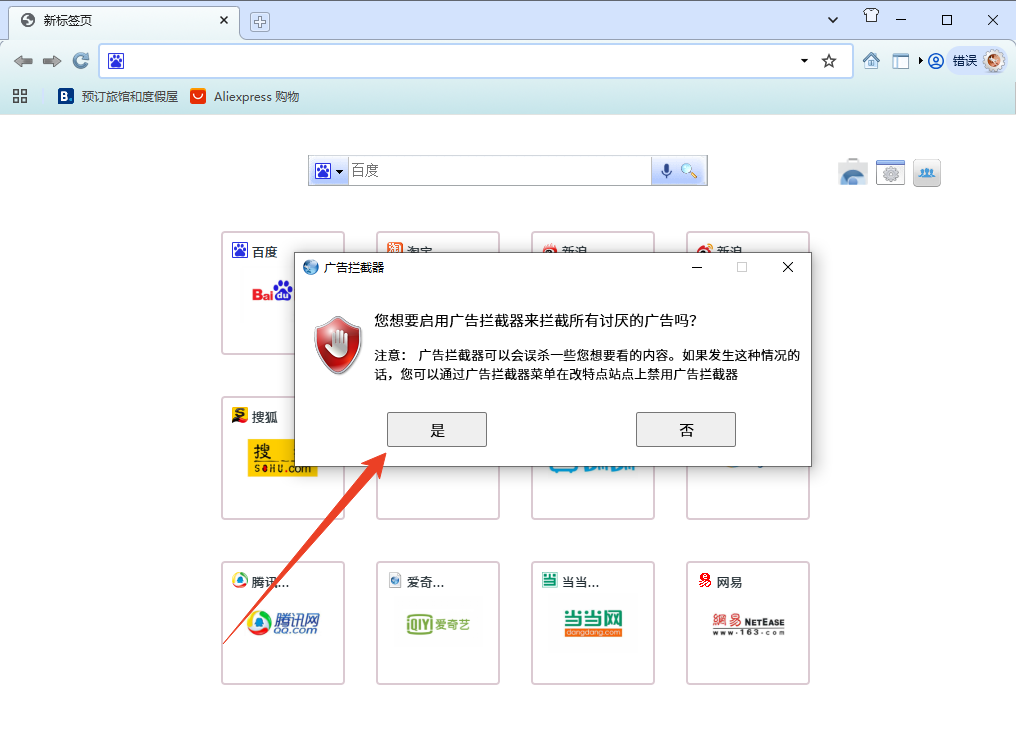Decline ad blocker with the 否 button

[x=686, y=429]
